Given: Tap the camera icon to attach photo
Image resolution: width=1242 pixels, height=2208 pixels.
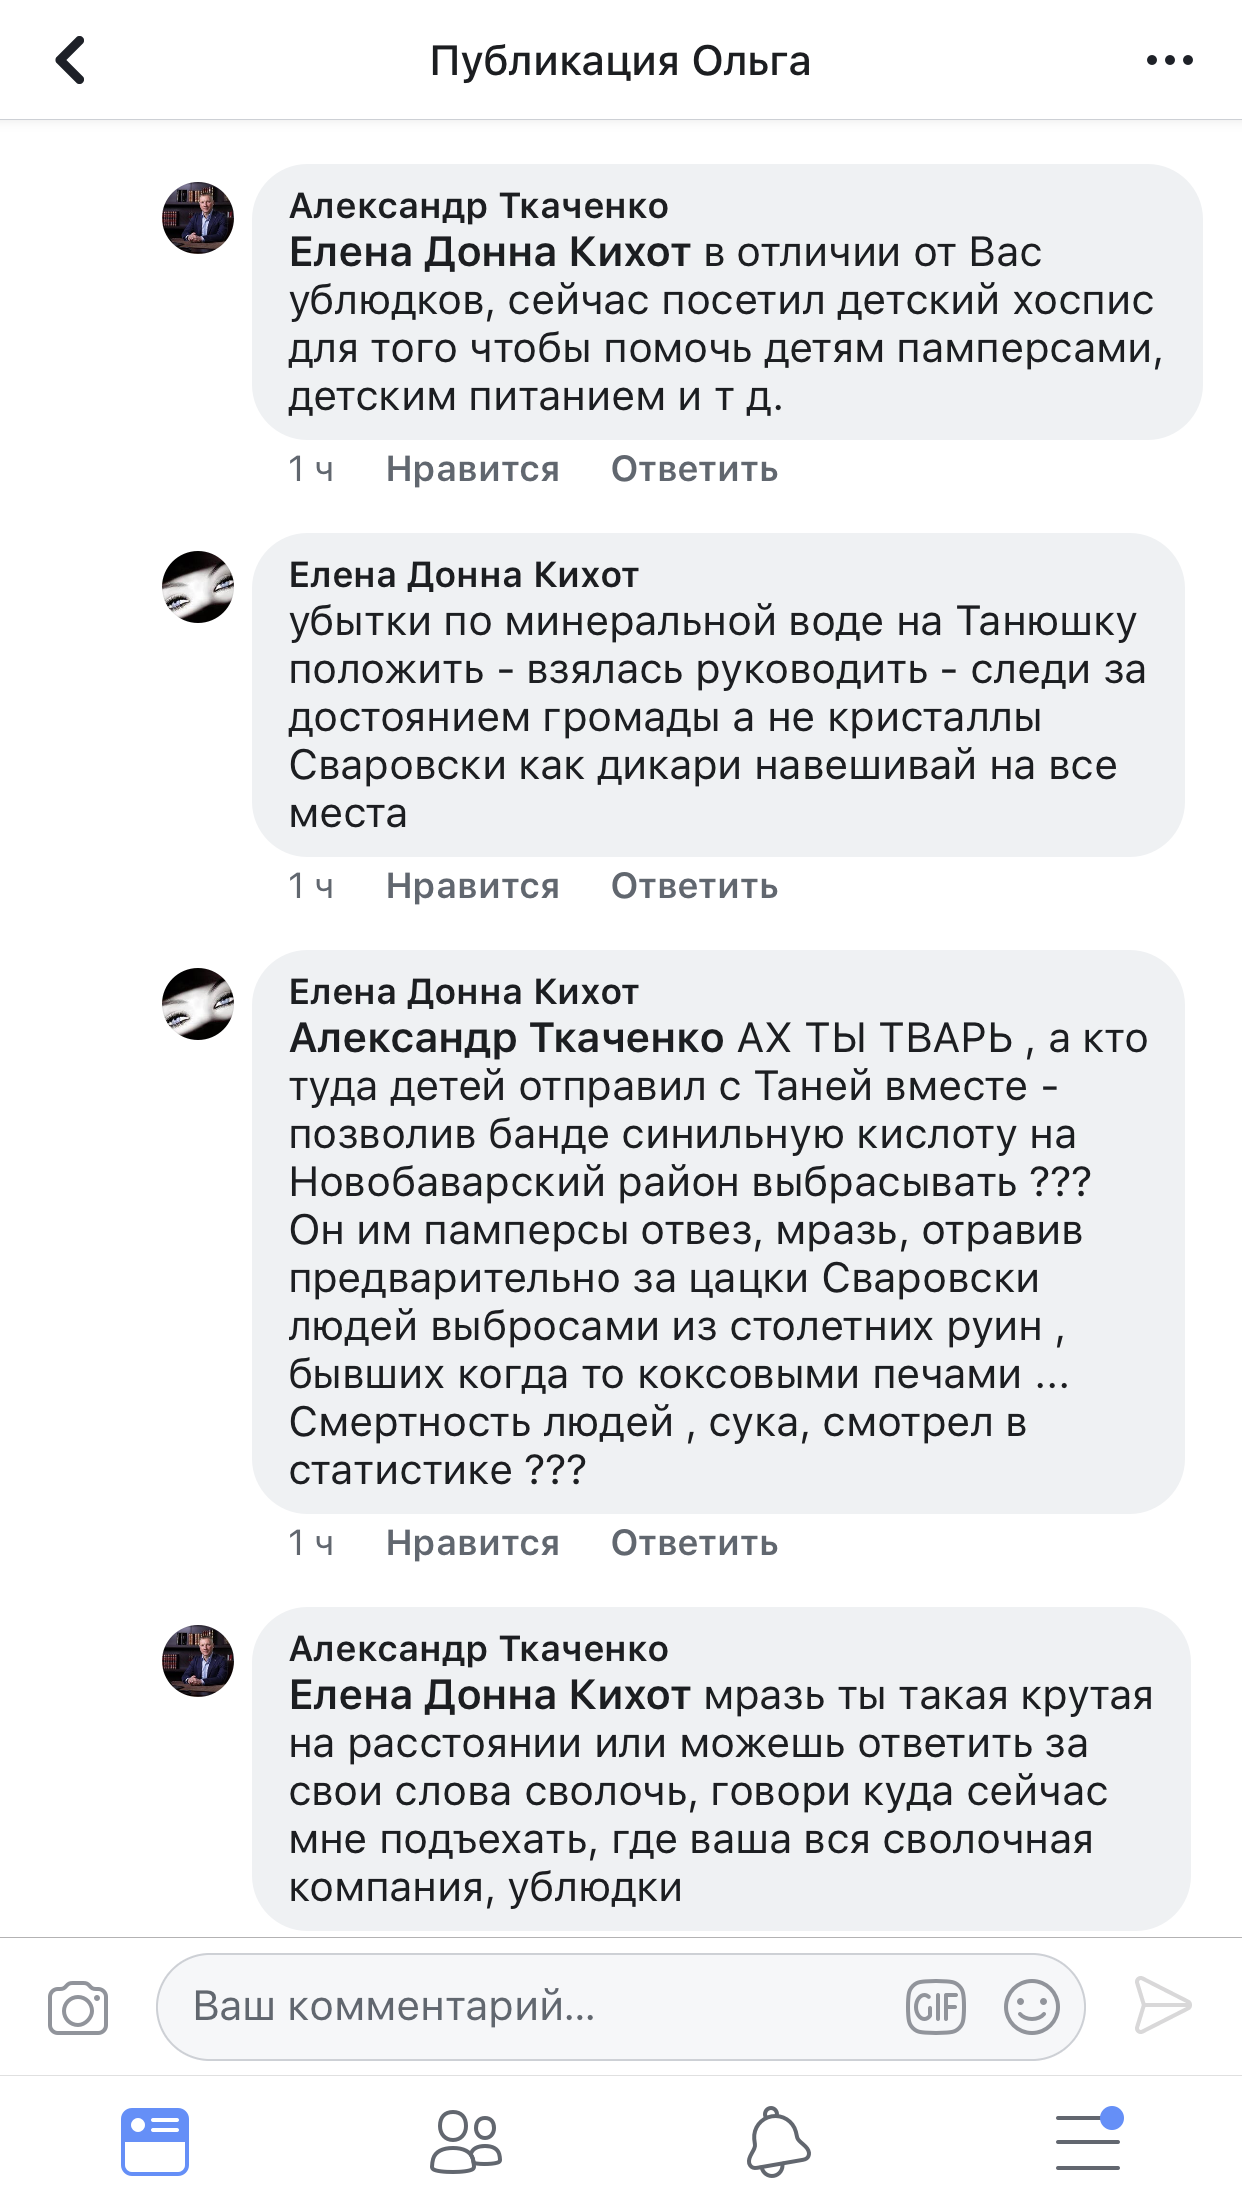Looking at the screenshot, I should tap(78, 2007).
